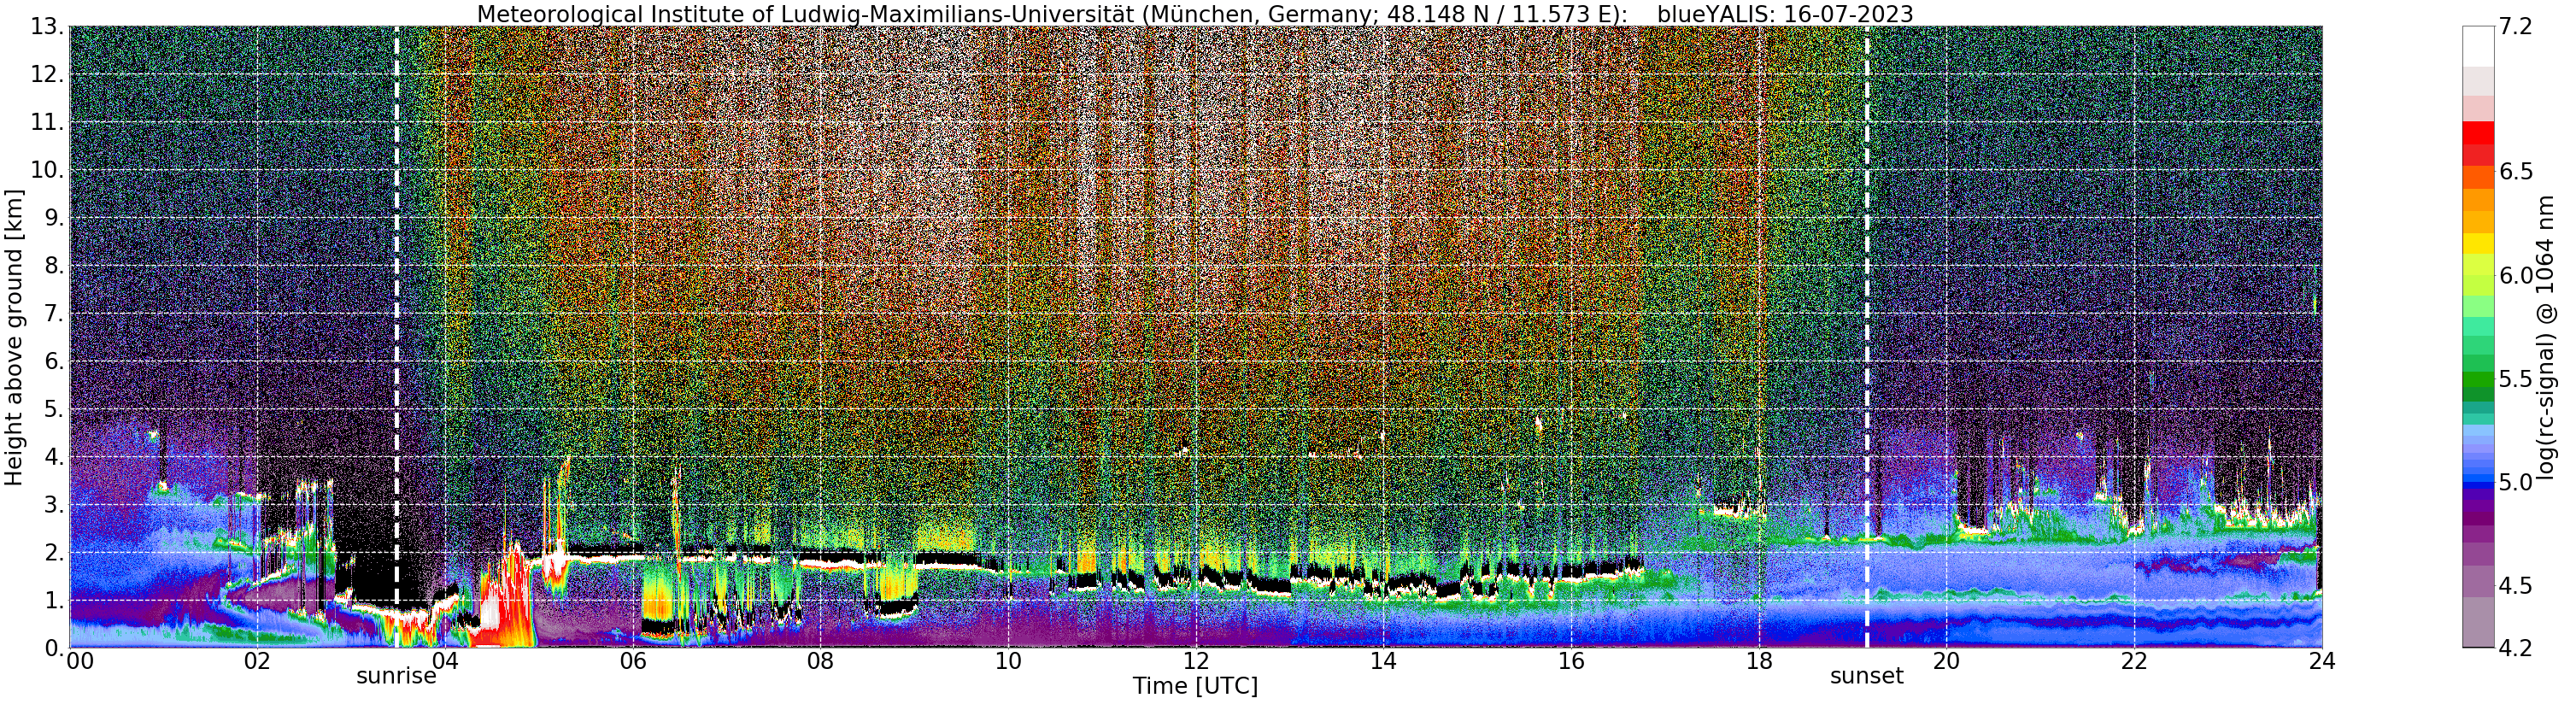Image resolution: width=2576 pixels, height=704 pixels.
Task: Click the height axis tick label '2.'
Action: tap(54, 552)
